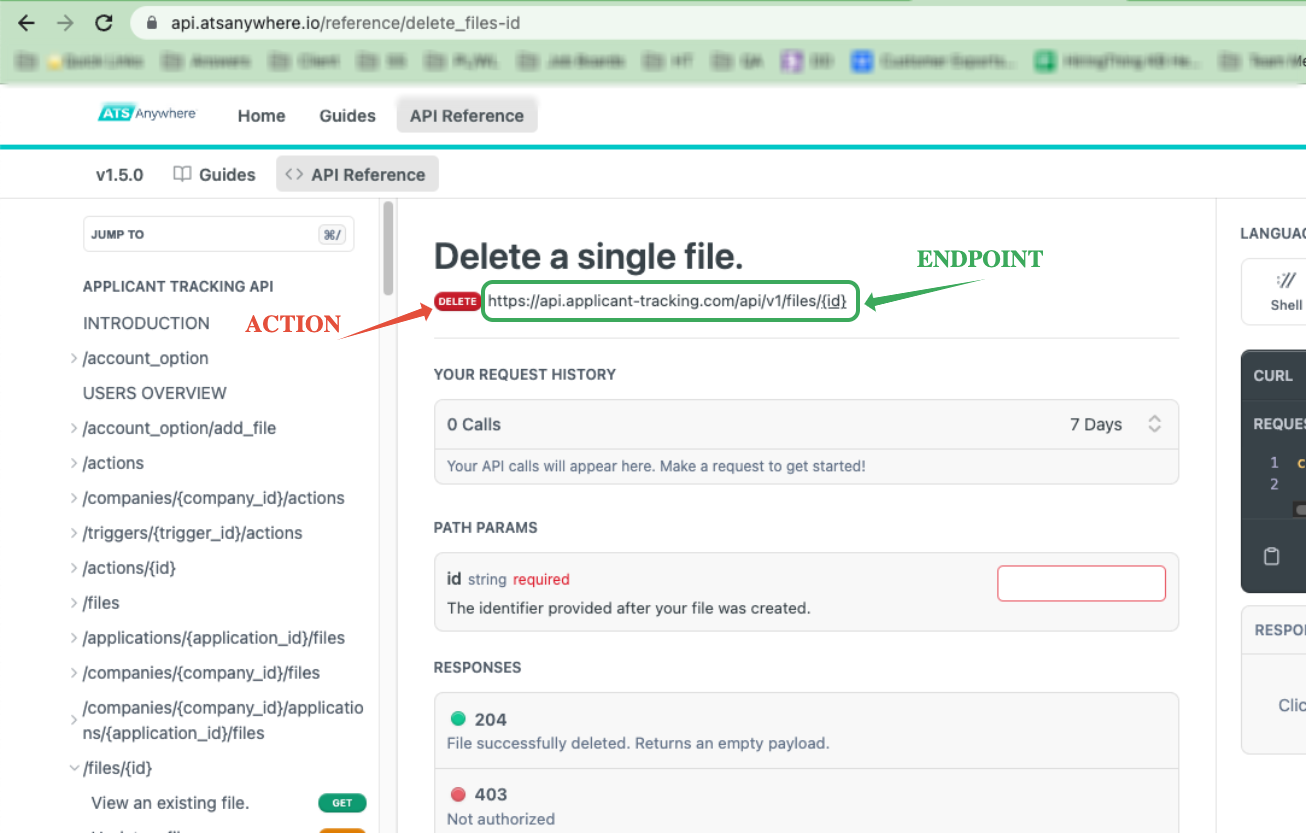Screen dimensions: 1306x833
Task: Click the sidebar vertical scrollbar
Action: point(387,248)
